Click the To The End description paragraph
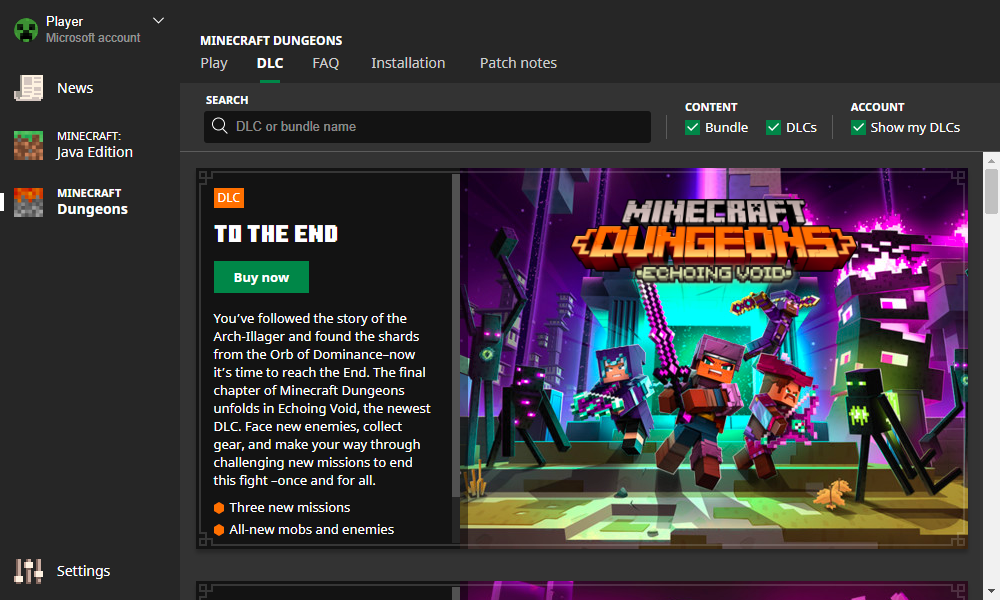Screen dimensions: 1000x600 [322, 399]
